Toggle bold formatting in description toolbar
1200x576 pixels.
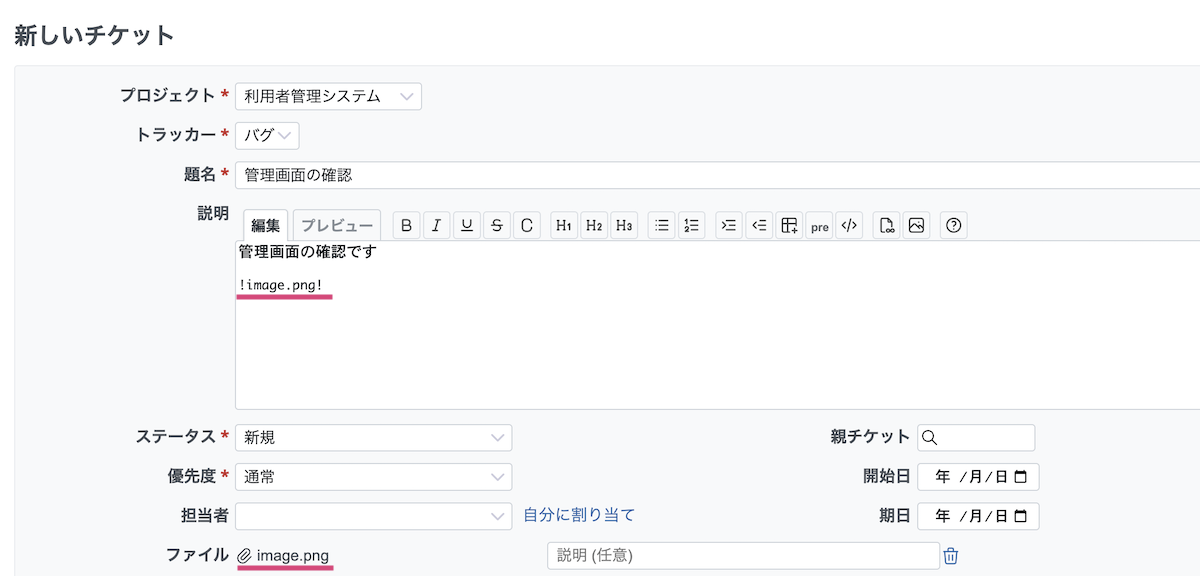point(406,225)
